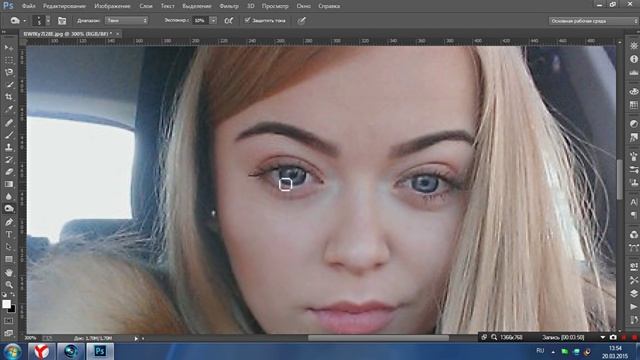The height and width of the screenshot is (360, 640).
Task: Open the Просмотр menu
Action: pos(275,6)
